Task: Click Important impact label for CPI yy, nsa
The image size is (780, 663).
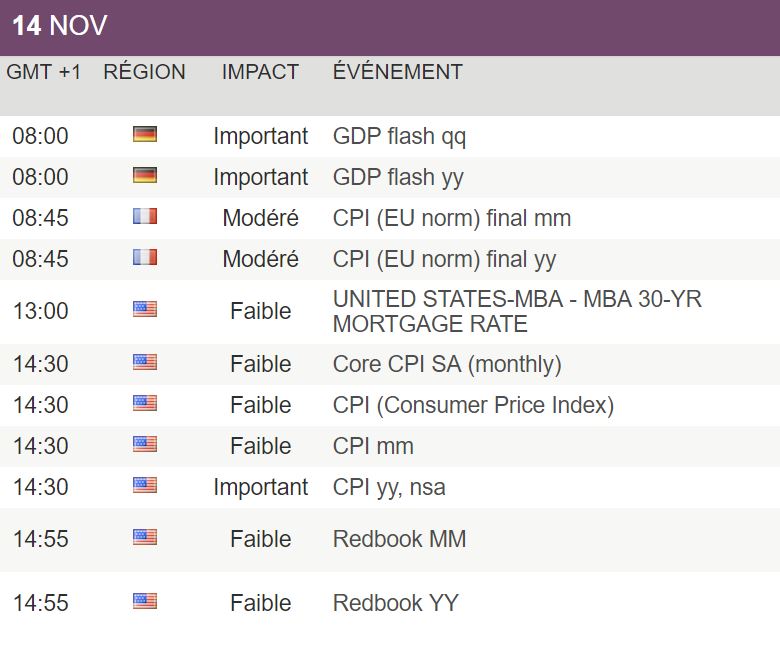Action: click(x=260, y=487)
